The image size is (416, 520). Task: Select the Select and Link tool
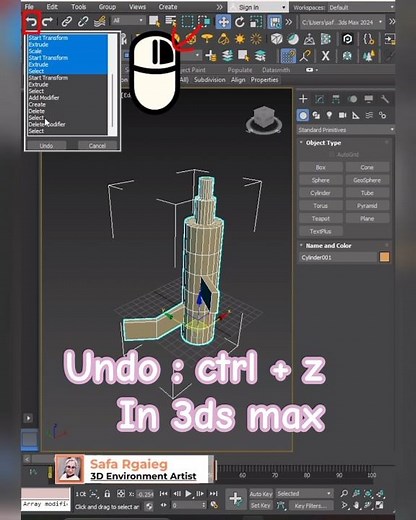(67, 22)
